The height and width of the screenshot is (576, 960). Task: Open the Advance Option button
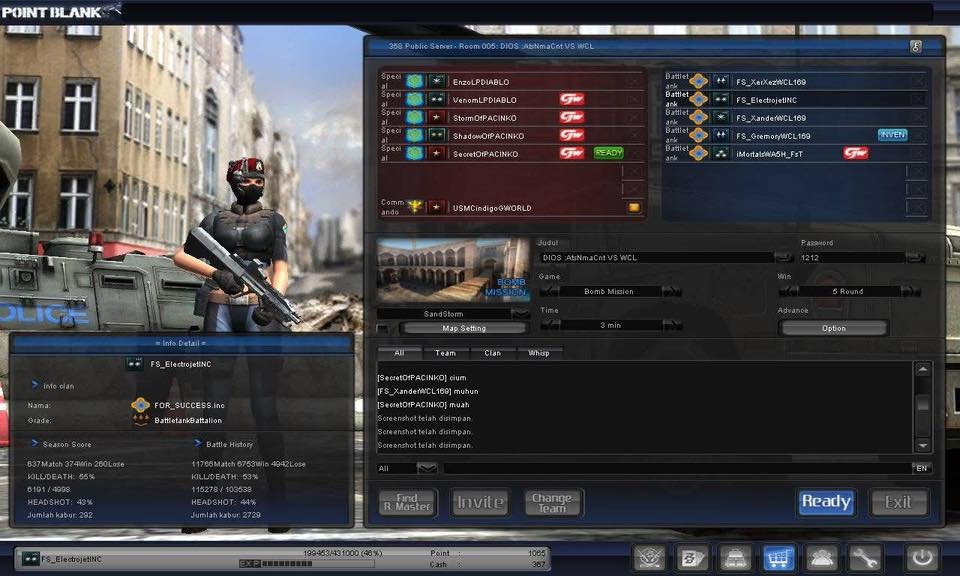pyautogui.click(x=834, y=328)
